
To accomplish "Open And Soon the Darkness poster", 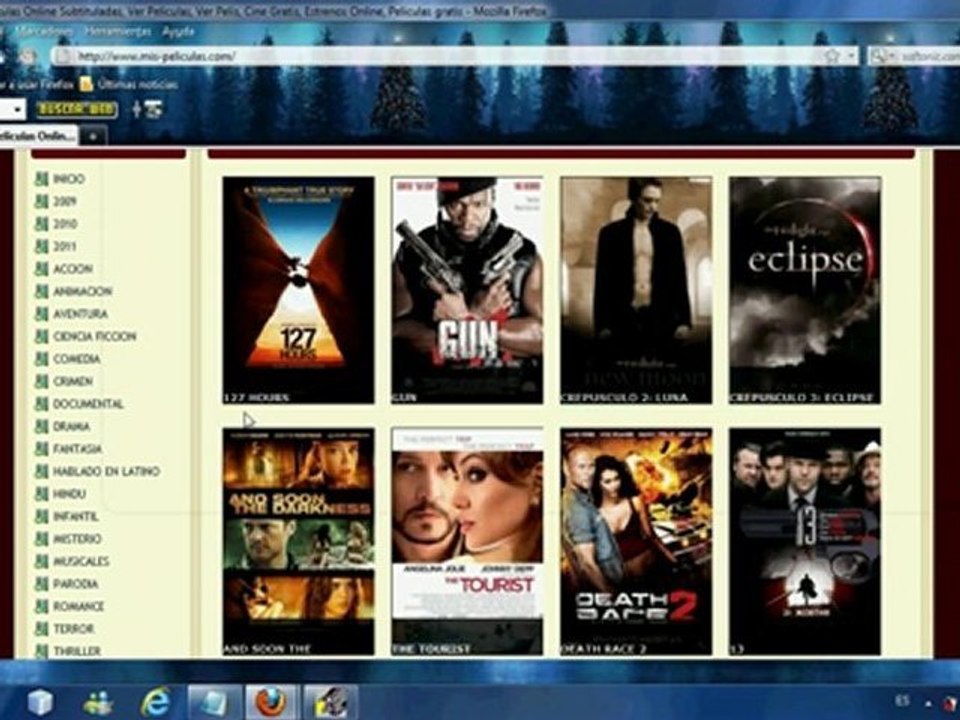I will [x=298, y=541].
